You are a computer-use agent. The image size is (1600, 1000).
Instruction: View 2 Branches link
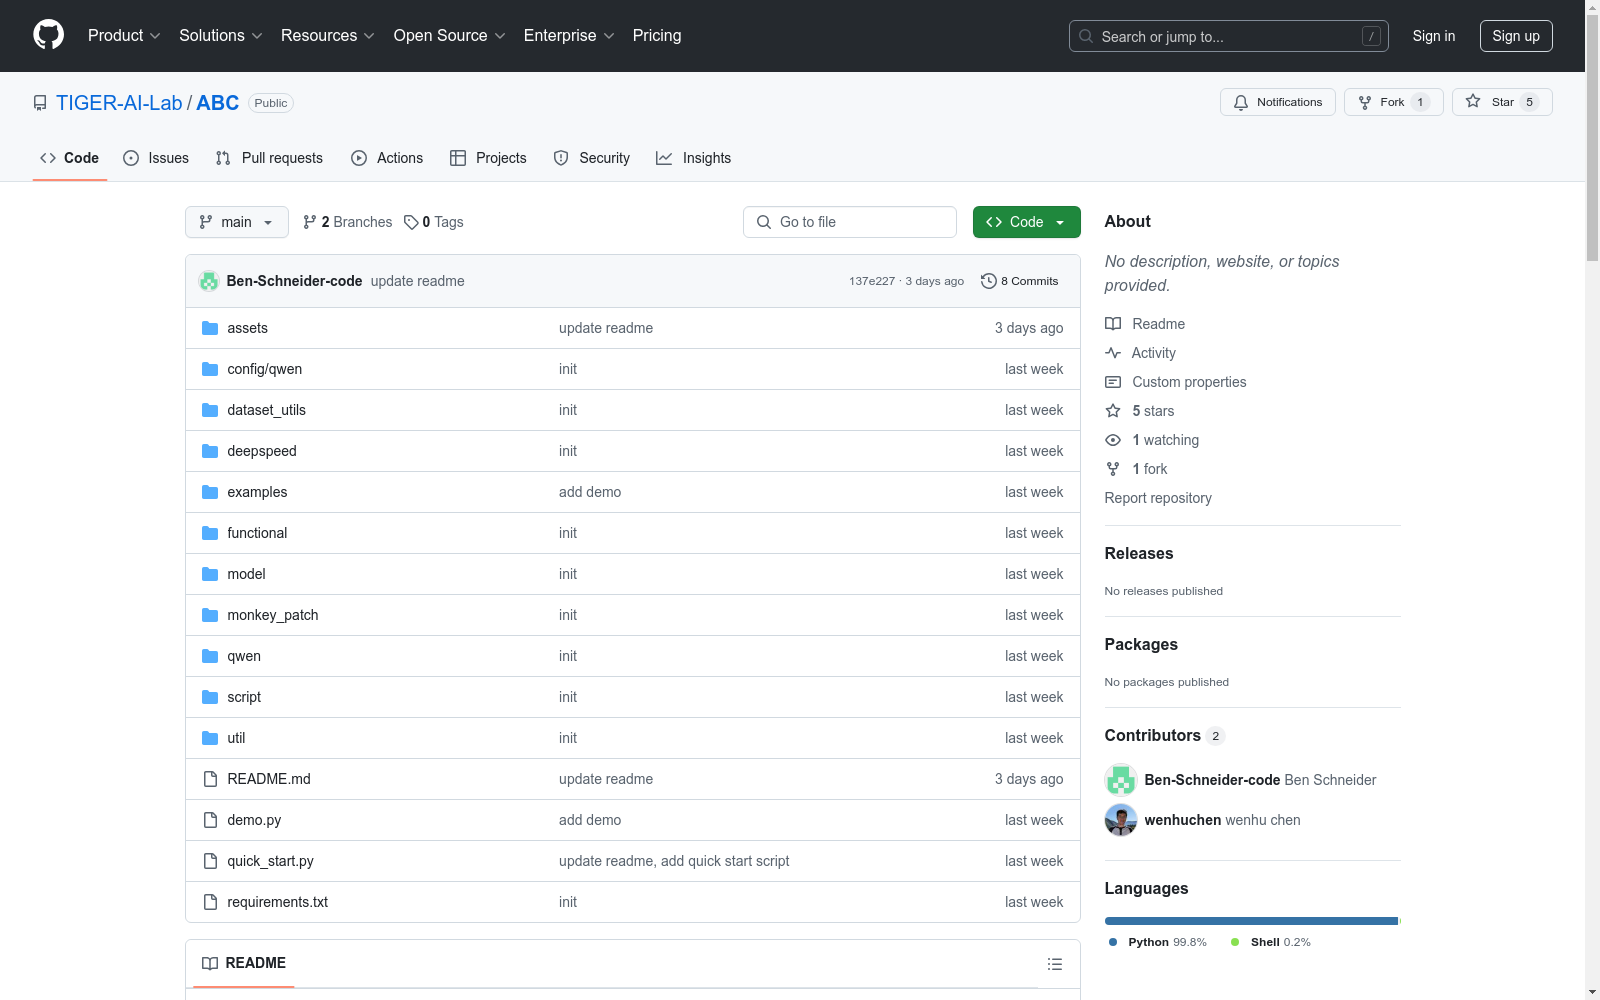pos(348,222)
